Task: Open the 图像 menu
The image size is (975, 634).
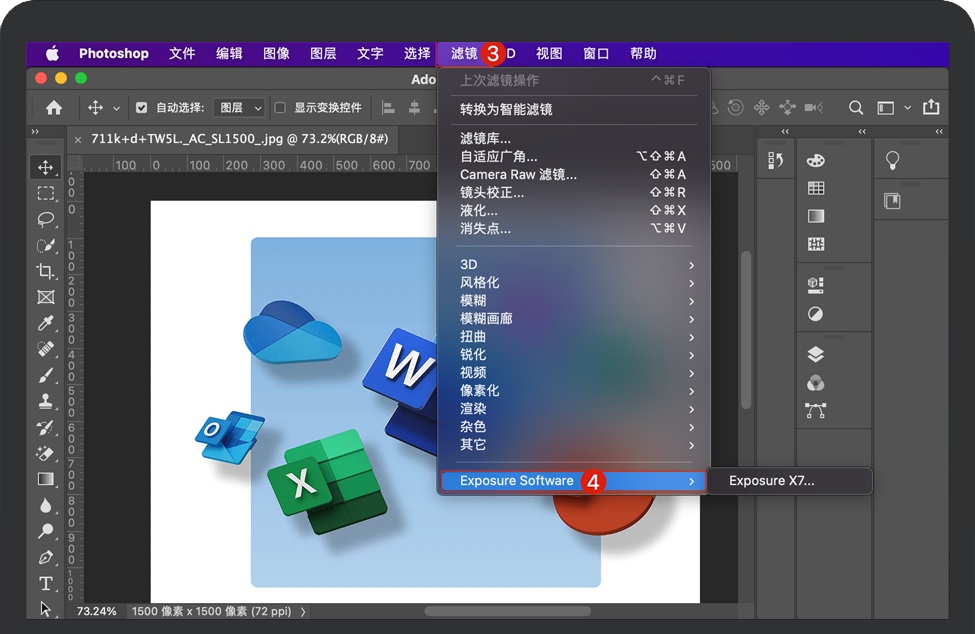Action: (x=276, y=53)
